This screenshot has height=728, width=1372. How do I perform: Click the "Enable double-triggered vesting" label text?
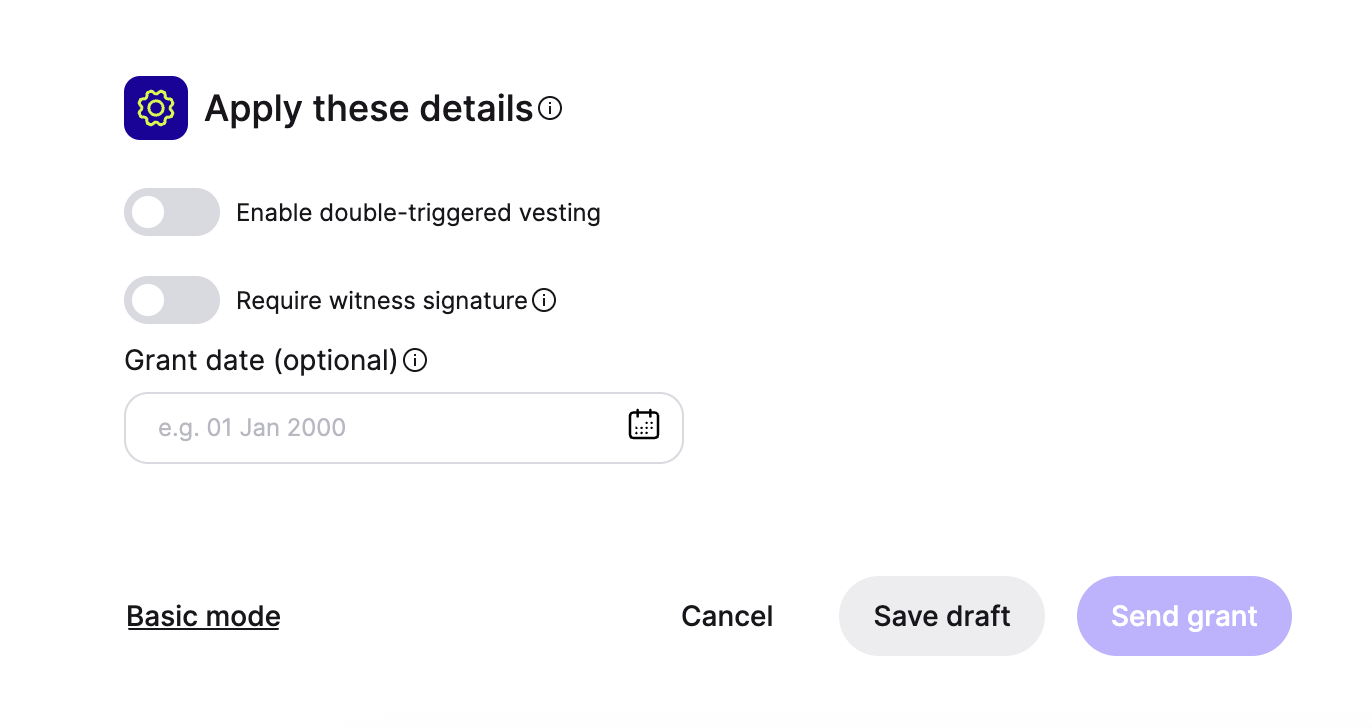point(418,213)
